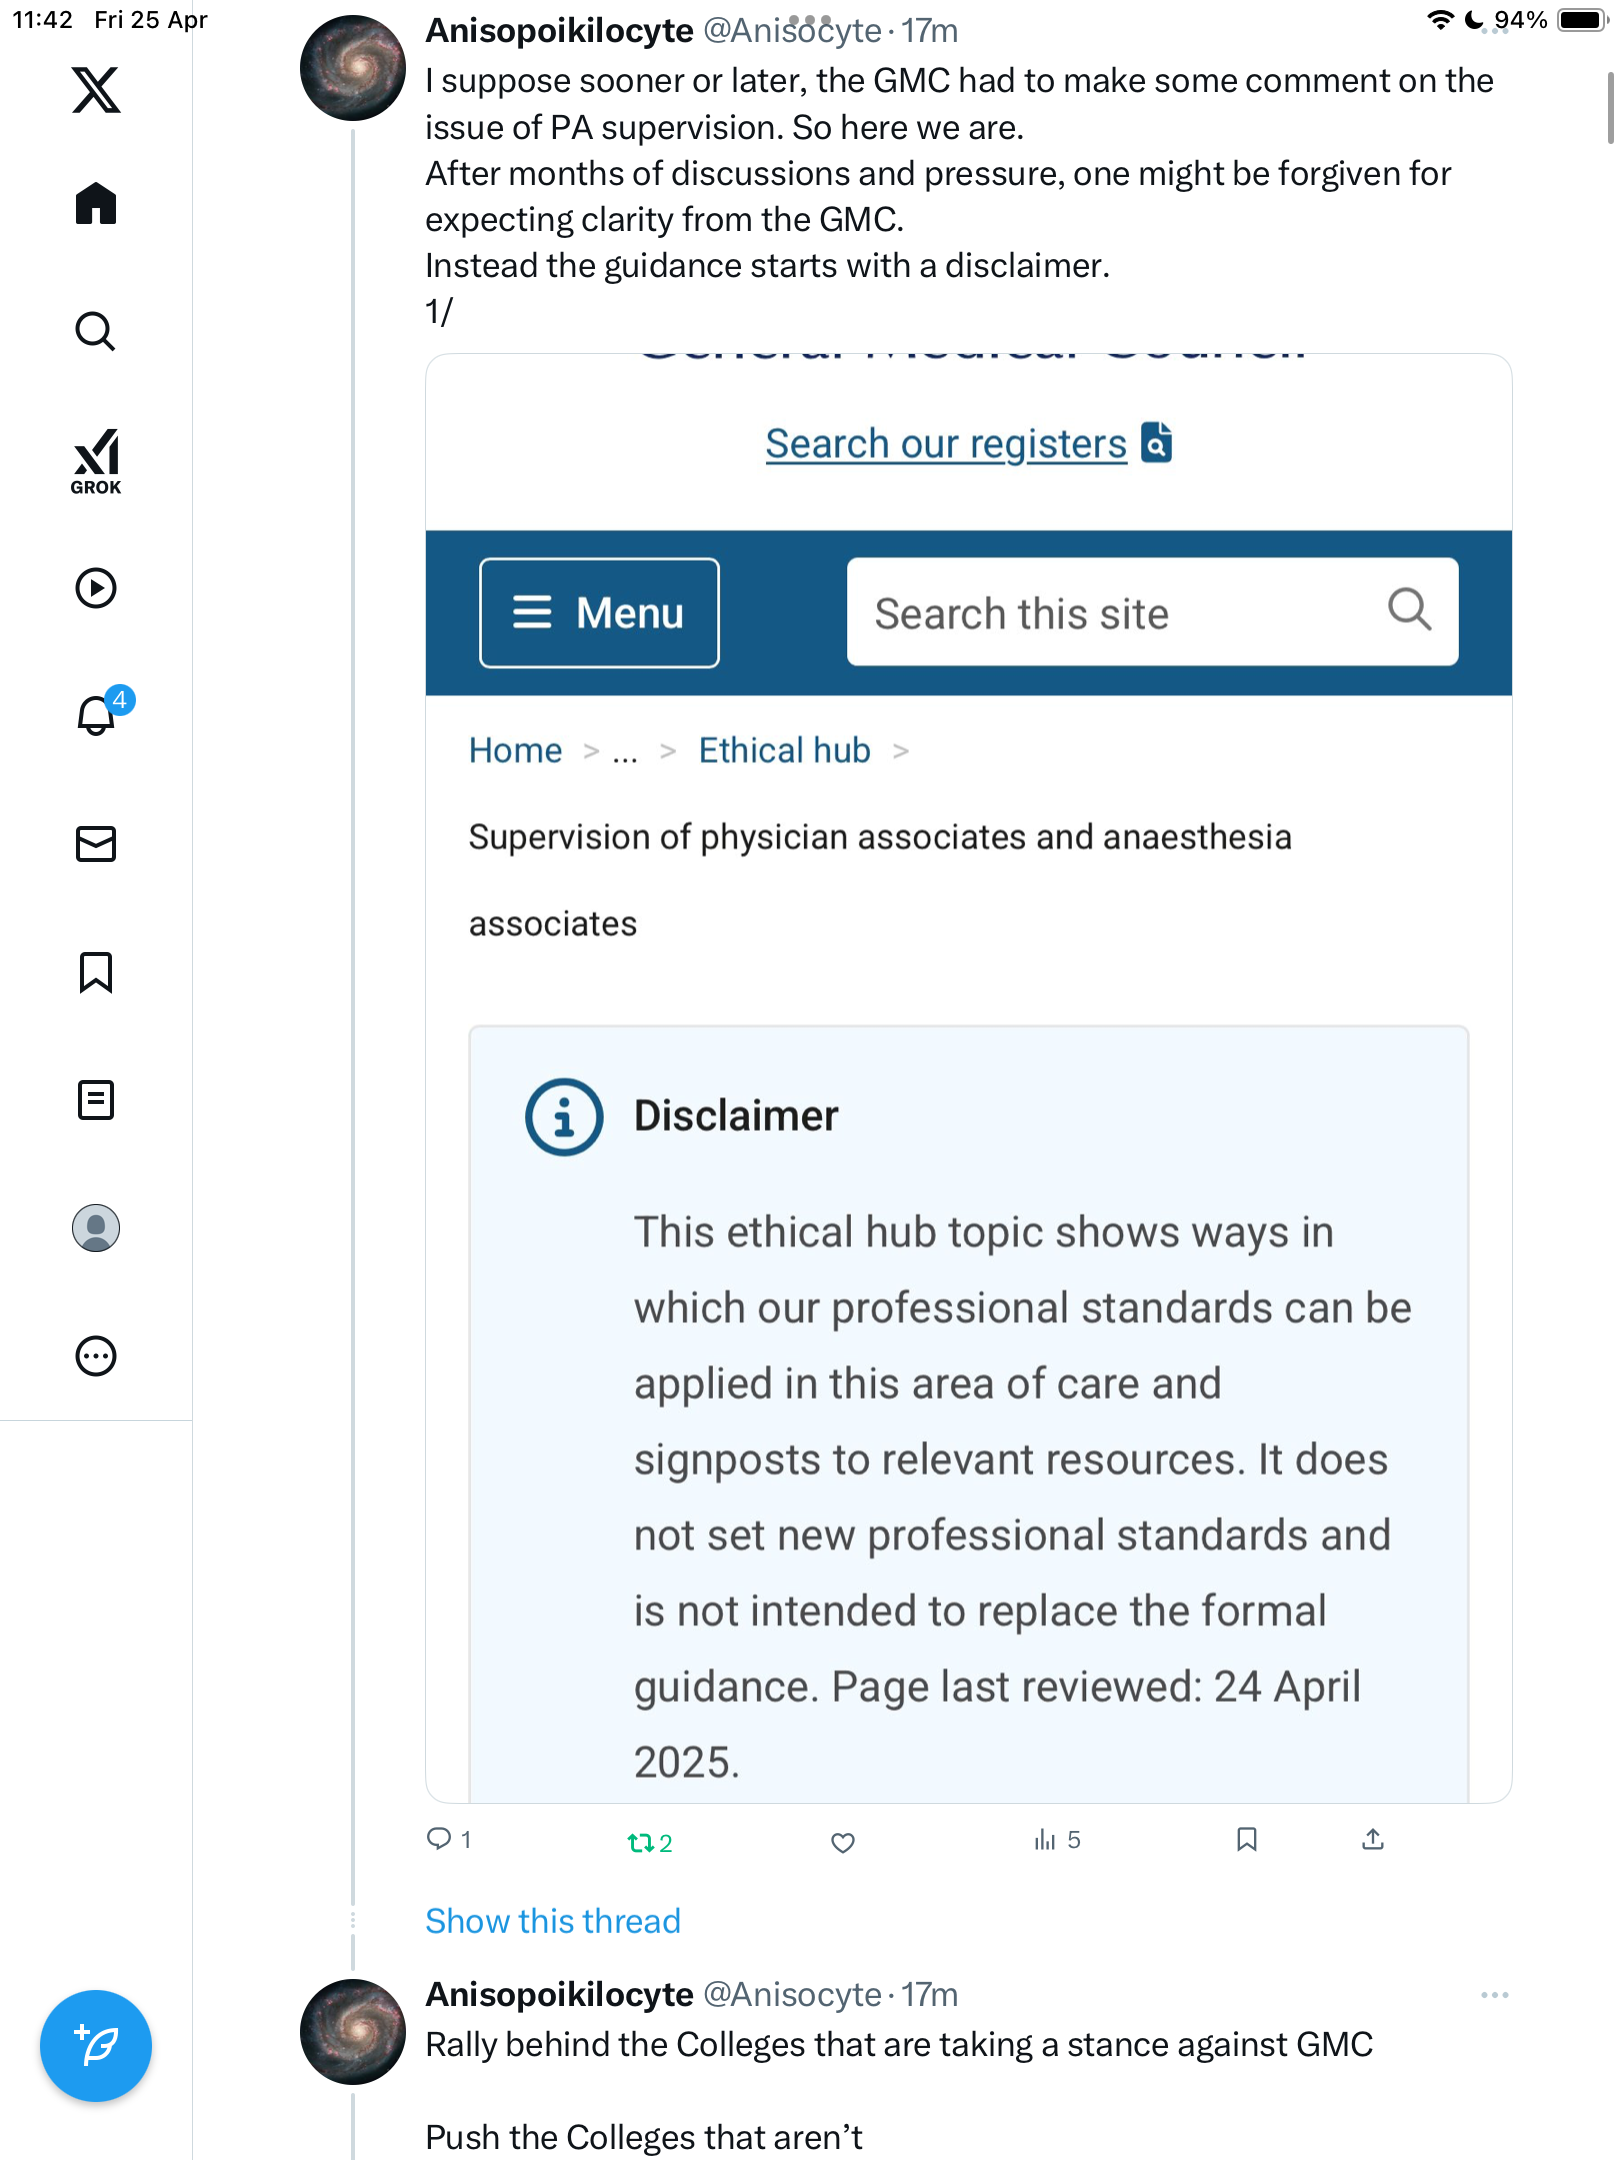Screen dimensions: 1620x2160
Task: Bookmark the first Anisopoikilocyte post
Action: (x=1247, y=1840)
